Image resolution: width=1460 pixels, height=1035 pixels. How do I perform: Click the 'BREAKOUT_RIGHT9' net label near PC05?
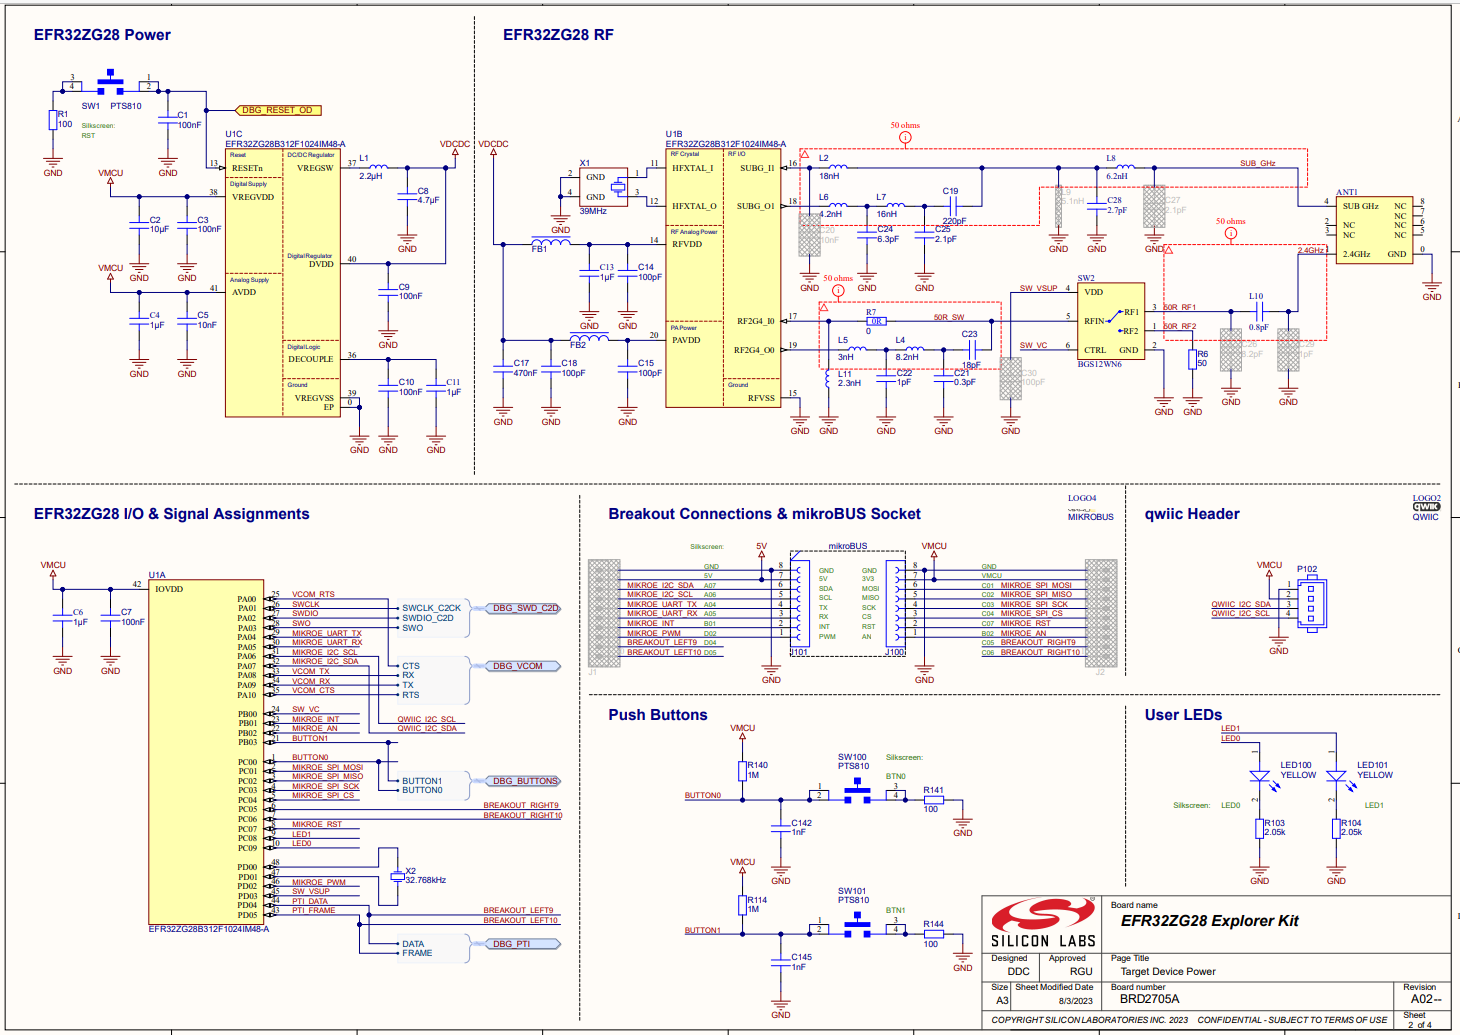(x=521, y=805)
